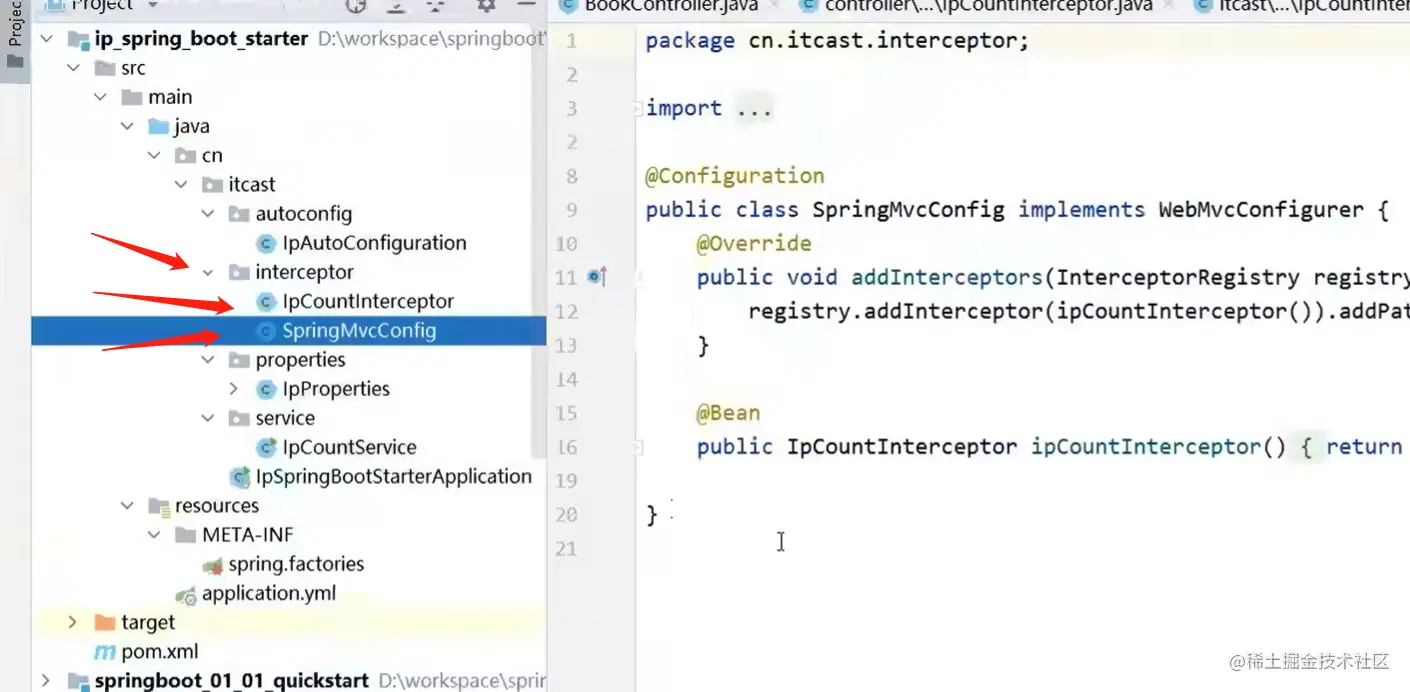Screen dimensions: 1410x692
Task: Click 'cn.itcast.interceptor' in the package statement
Action: point(883,41)
